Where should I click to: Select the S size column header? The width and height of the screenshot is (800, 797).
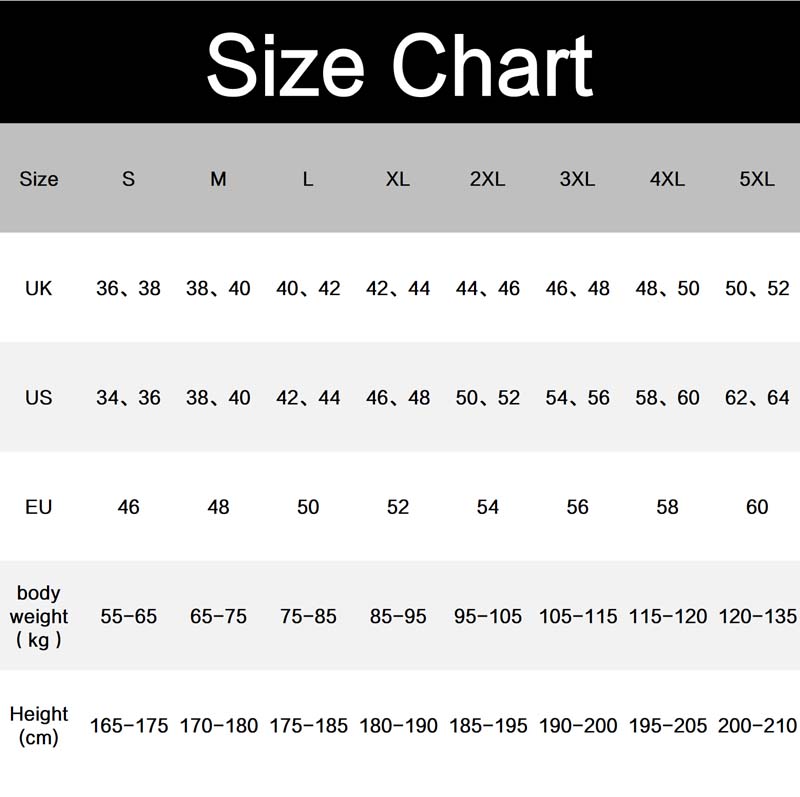point(128,180)
